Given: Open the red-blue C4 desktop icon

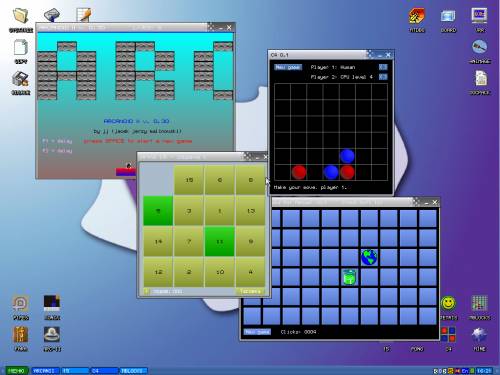Looking at the screenshot, I should (x=448, y=335).
